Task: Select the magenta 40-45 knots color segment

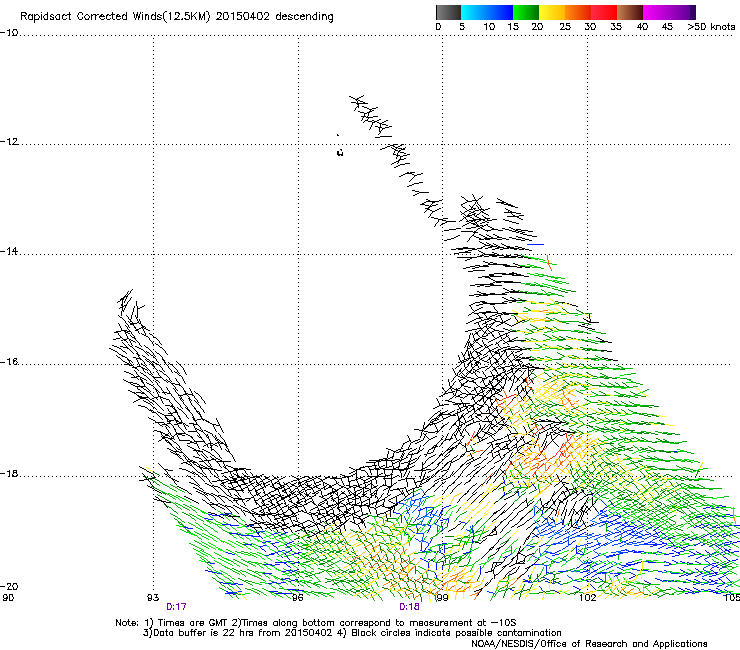Action: [656, 12]
